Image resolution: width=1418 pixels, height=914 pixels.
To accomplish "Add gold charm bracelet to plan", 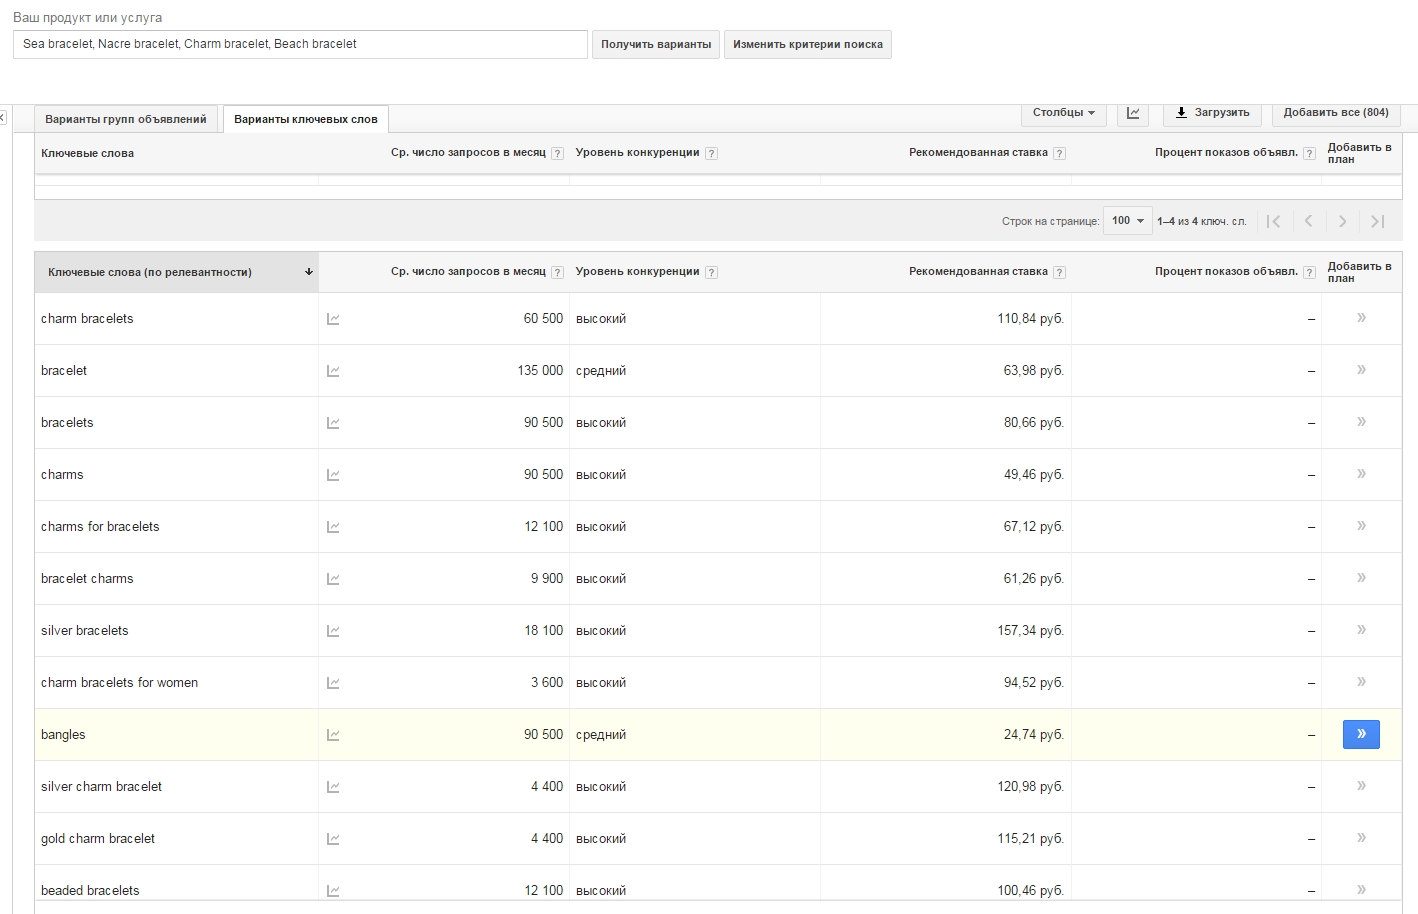I will (1361, 838).
